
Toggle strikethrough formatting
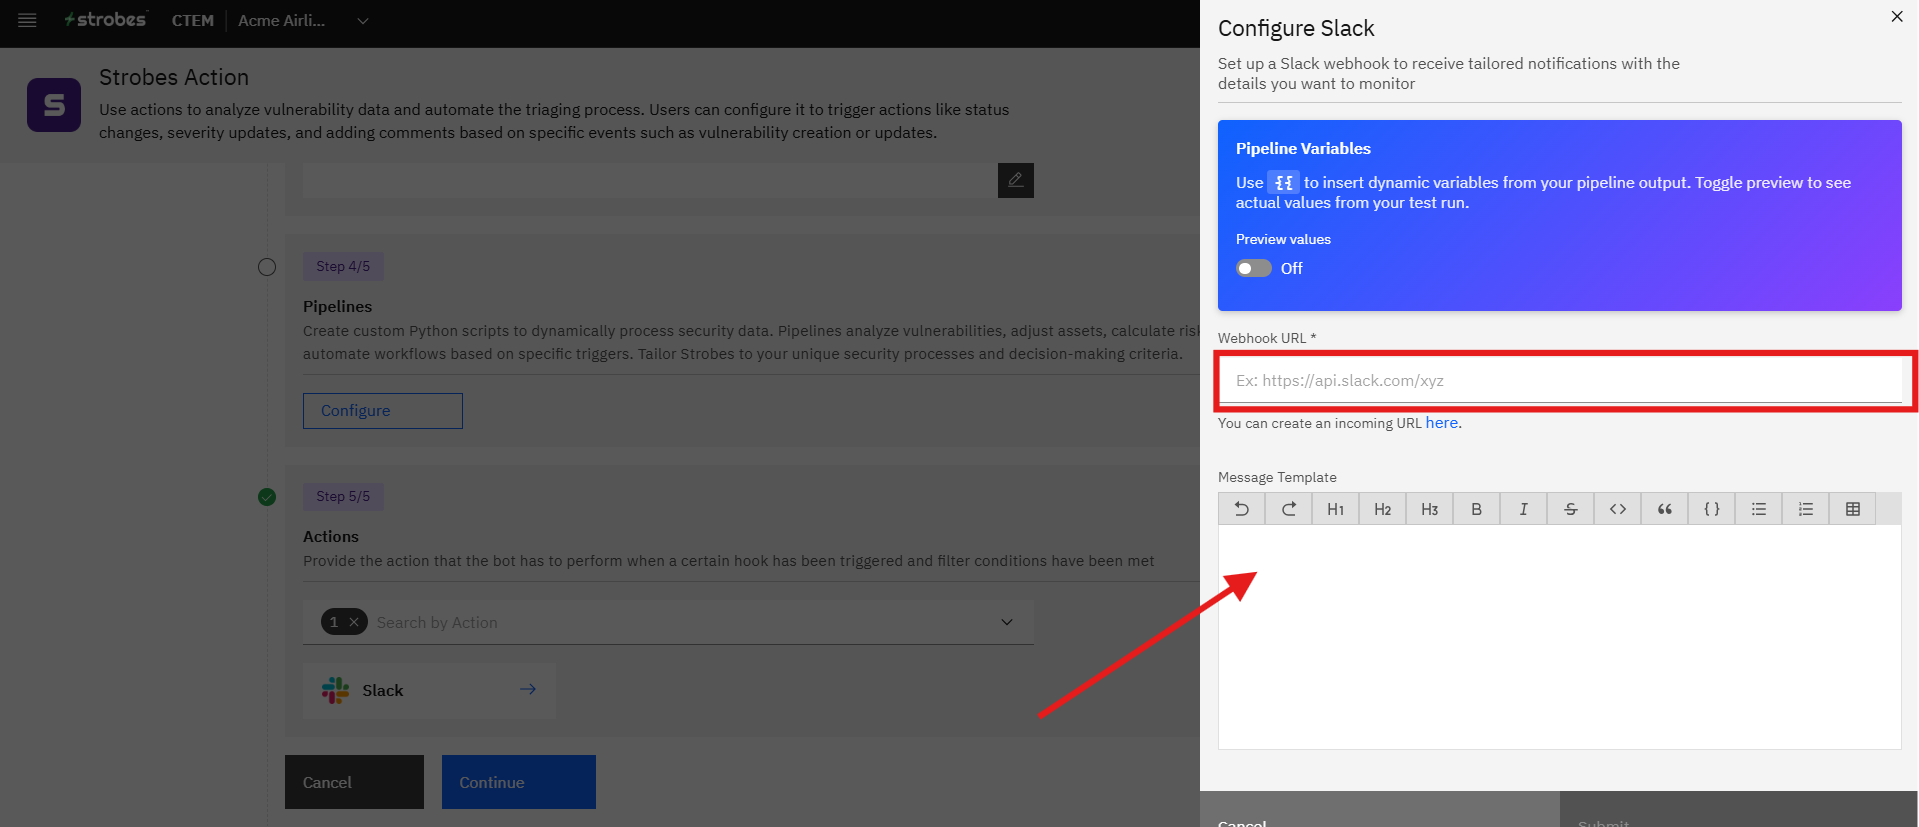point(1571,509)
